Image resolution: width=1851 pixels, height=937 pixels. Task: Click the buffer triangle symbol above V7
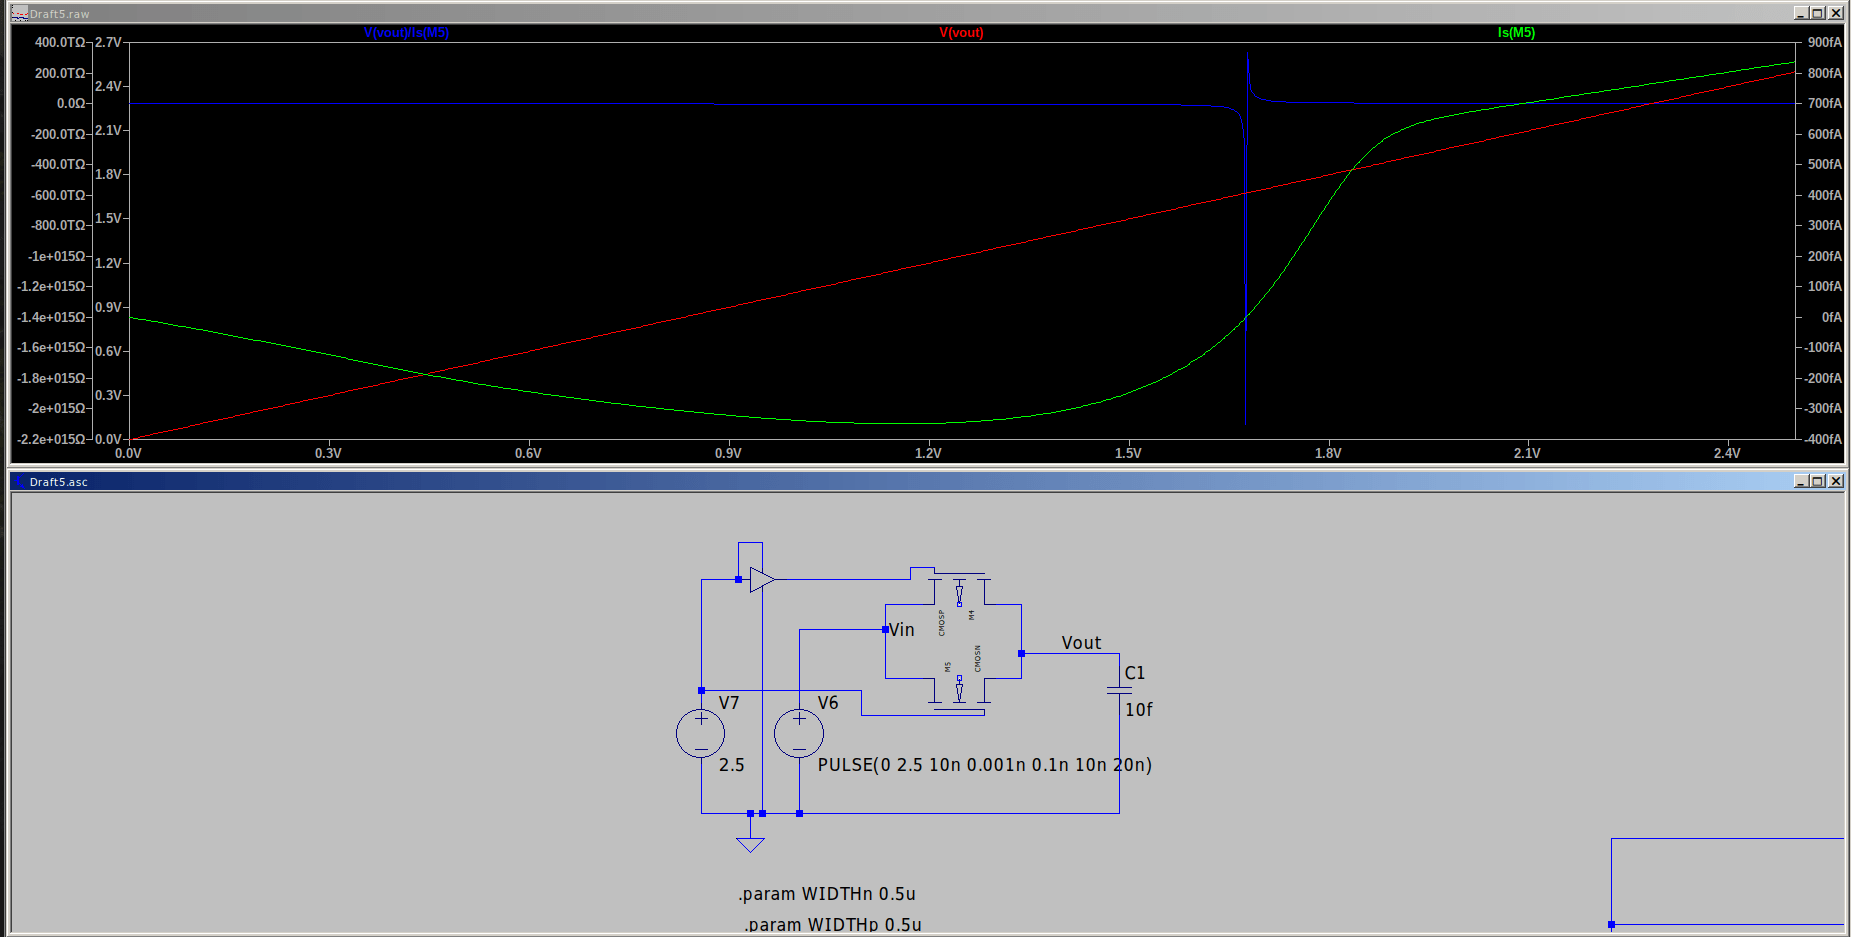tap(761, 579)
